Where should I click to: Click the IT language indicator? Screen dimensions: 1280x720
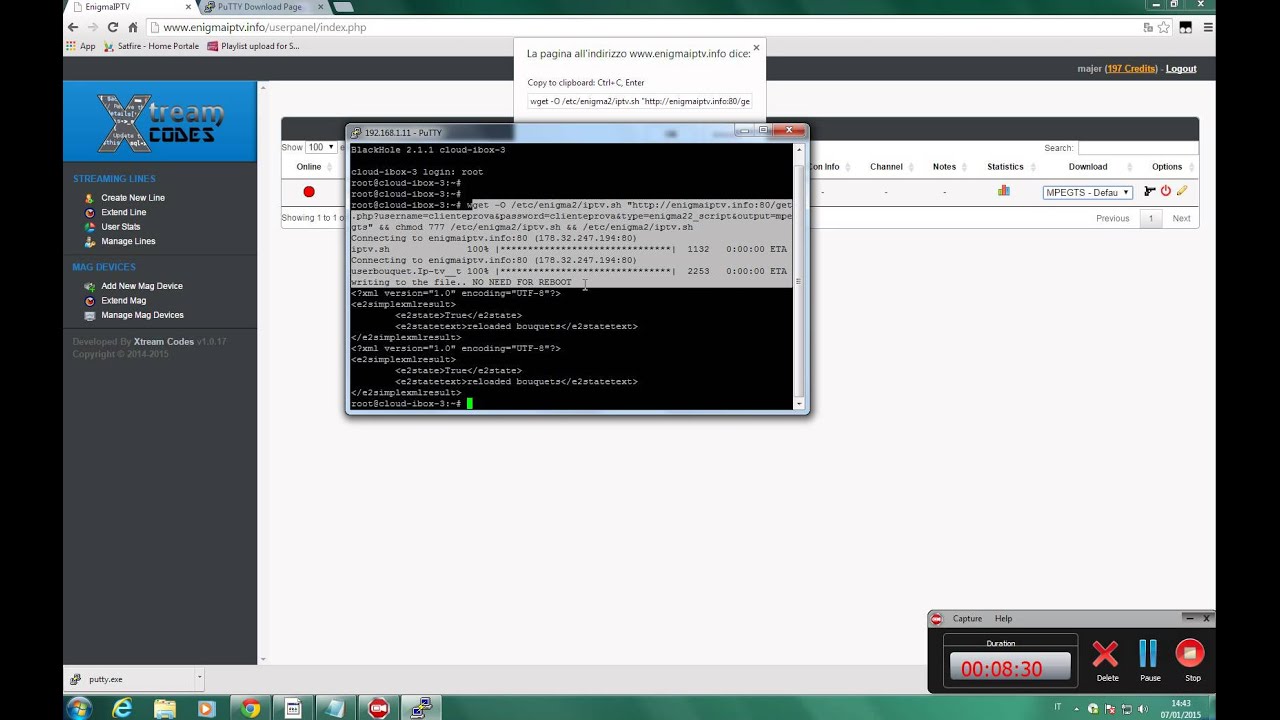[1057, 708]
